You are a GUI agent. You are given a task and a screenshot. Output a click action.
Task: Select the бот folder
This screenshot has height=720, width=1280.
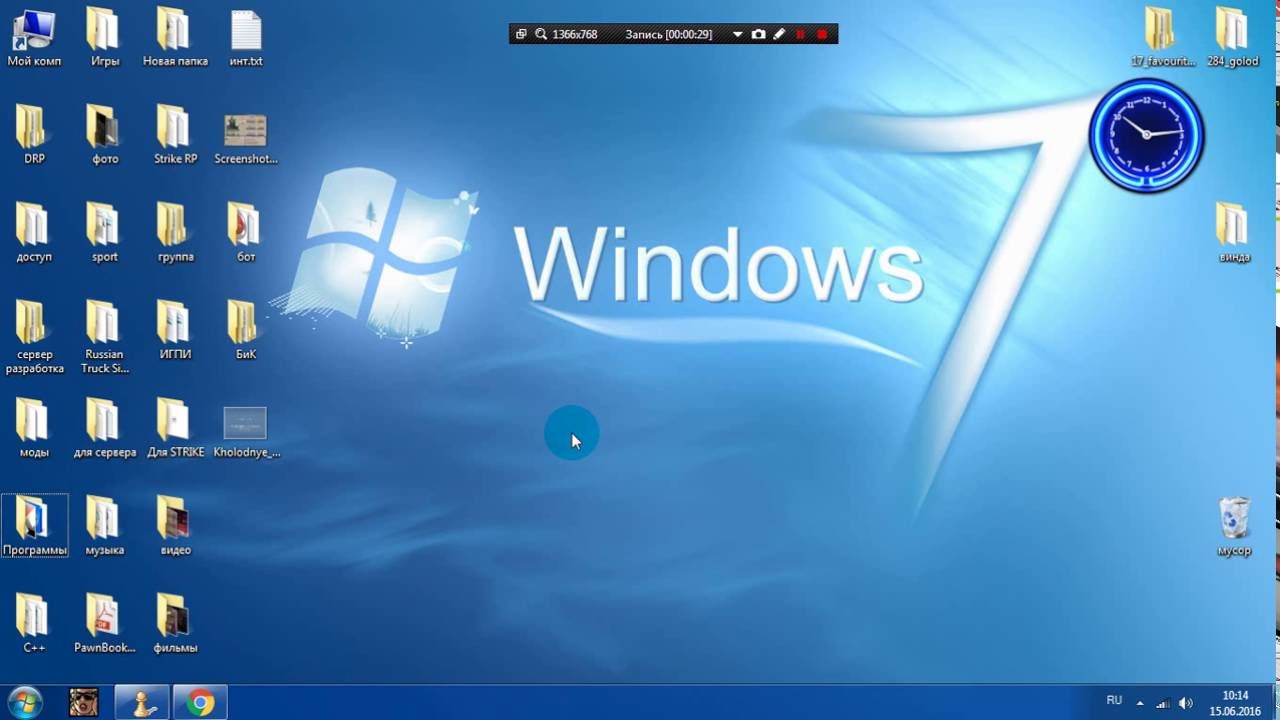click(x=246, y=233)
